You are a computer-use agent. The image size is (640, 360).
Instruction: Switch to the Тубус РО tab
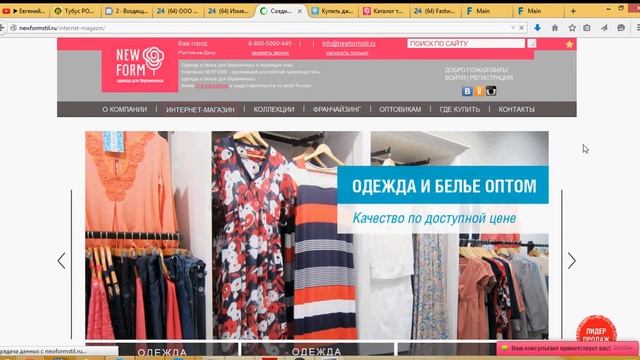(x=75, y=11)
